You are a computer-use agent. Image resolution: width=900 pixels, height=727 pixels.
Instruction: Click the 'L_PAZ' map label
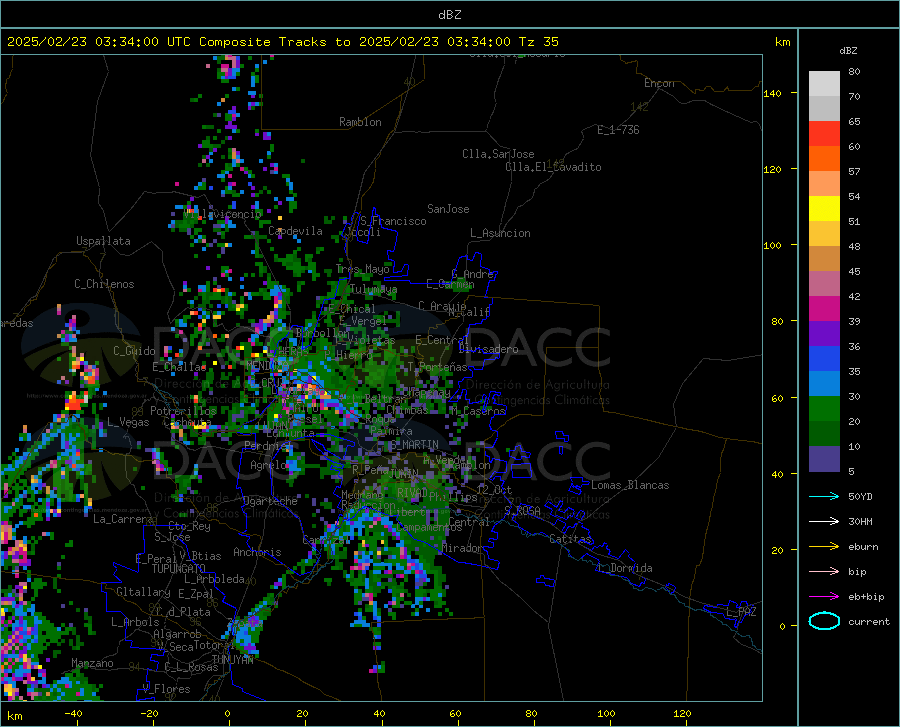(x=741, y=612)
